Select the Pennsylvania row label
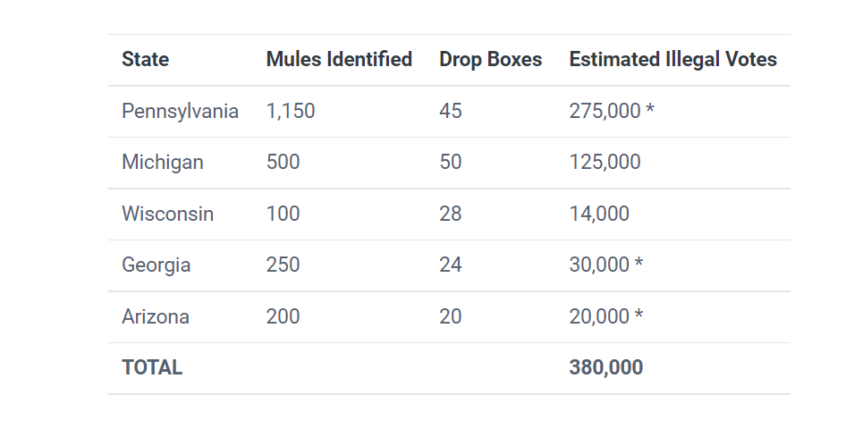854x429 pixels. pos(180,111)
